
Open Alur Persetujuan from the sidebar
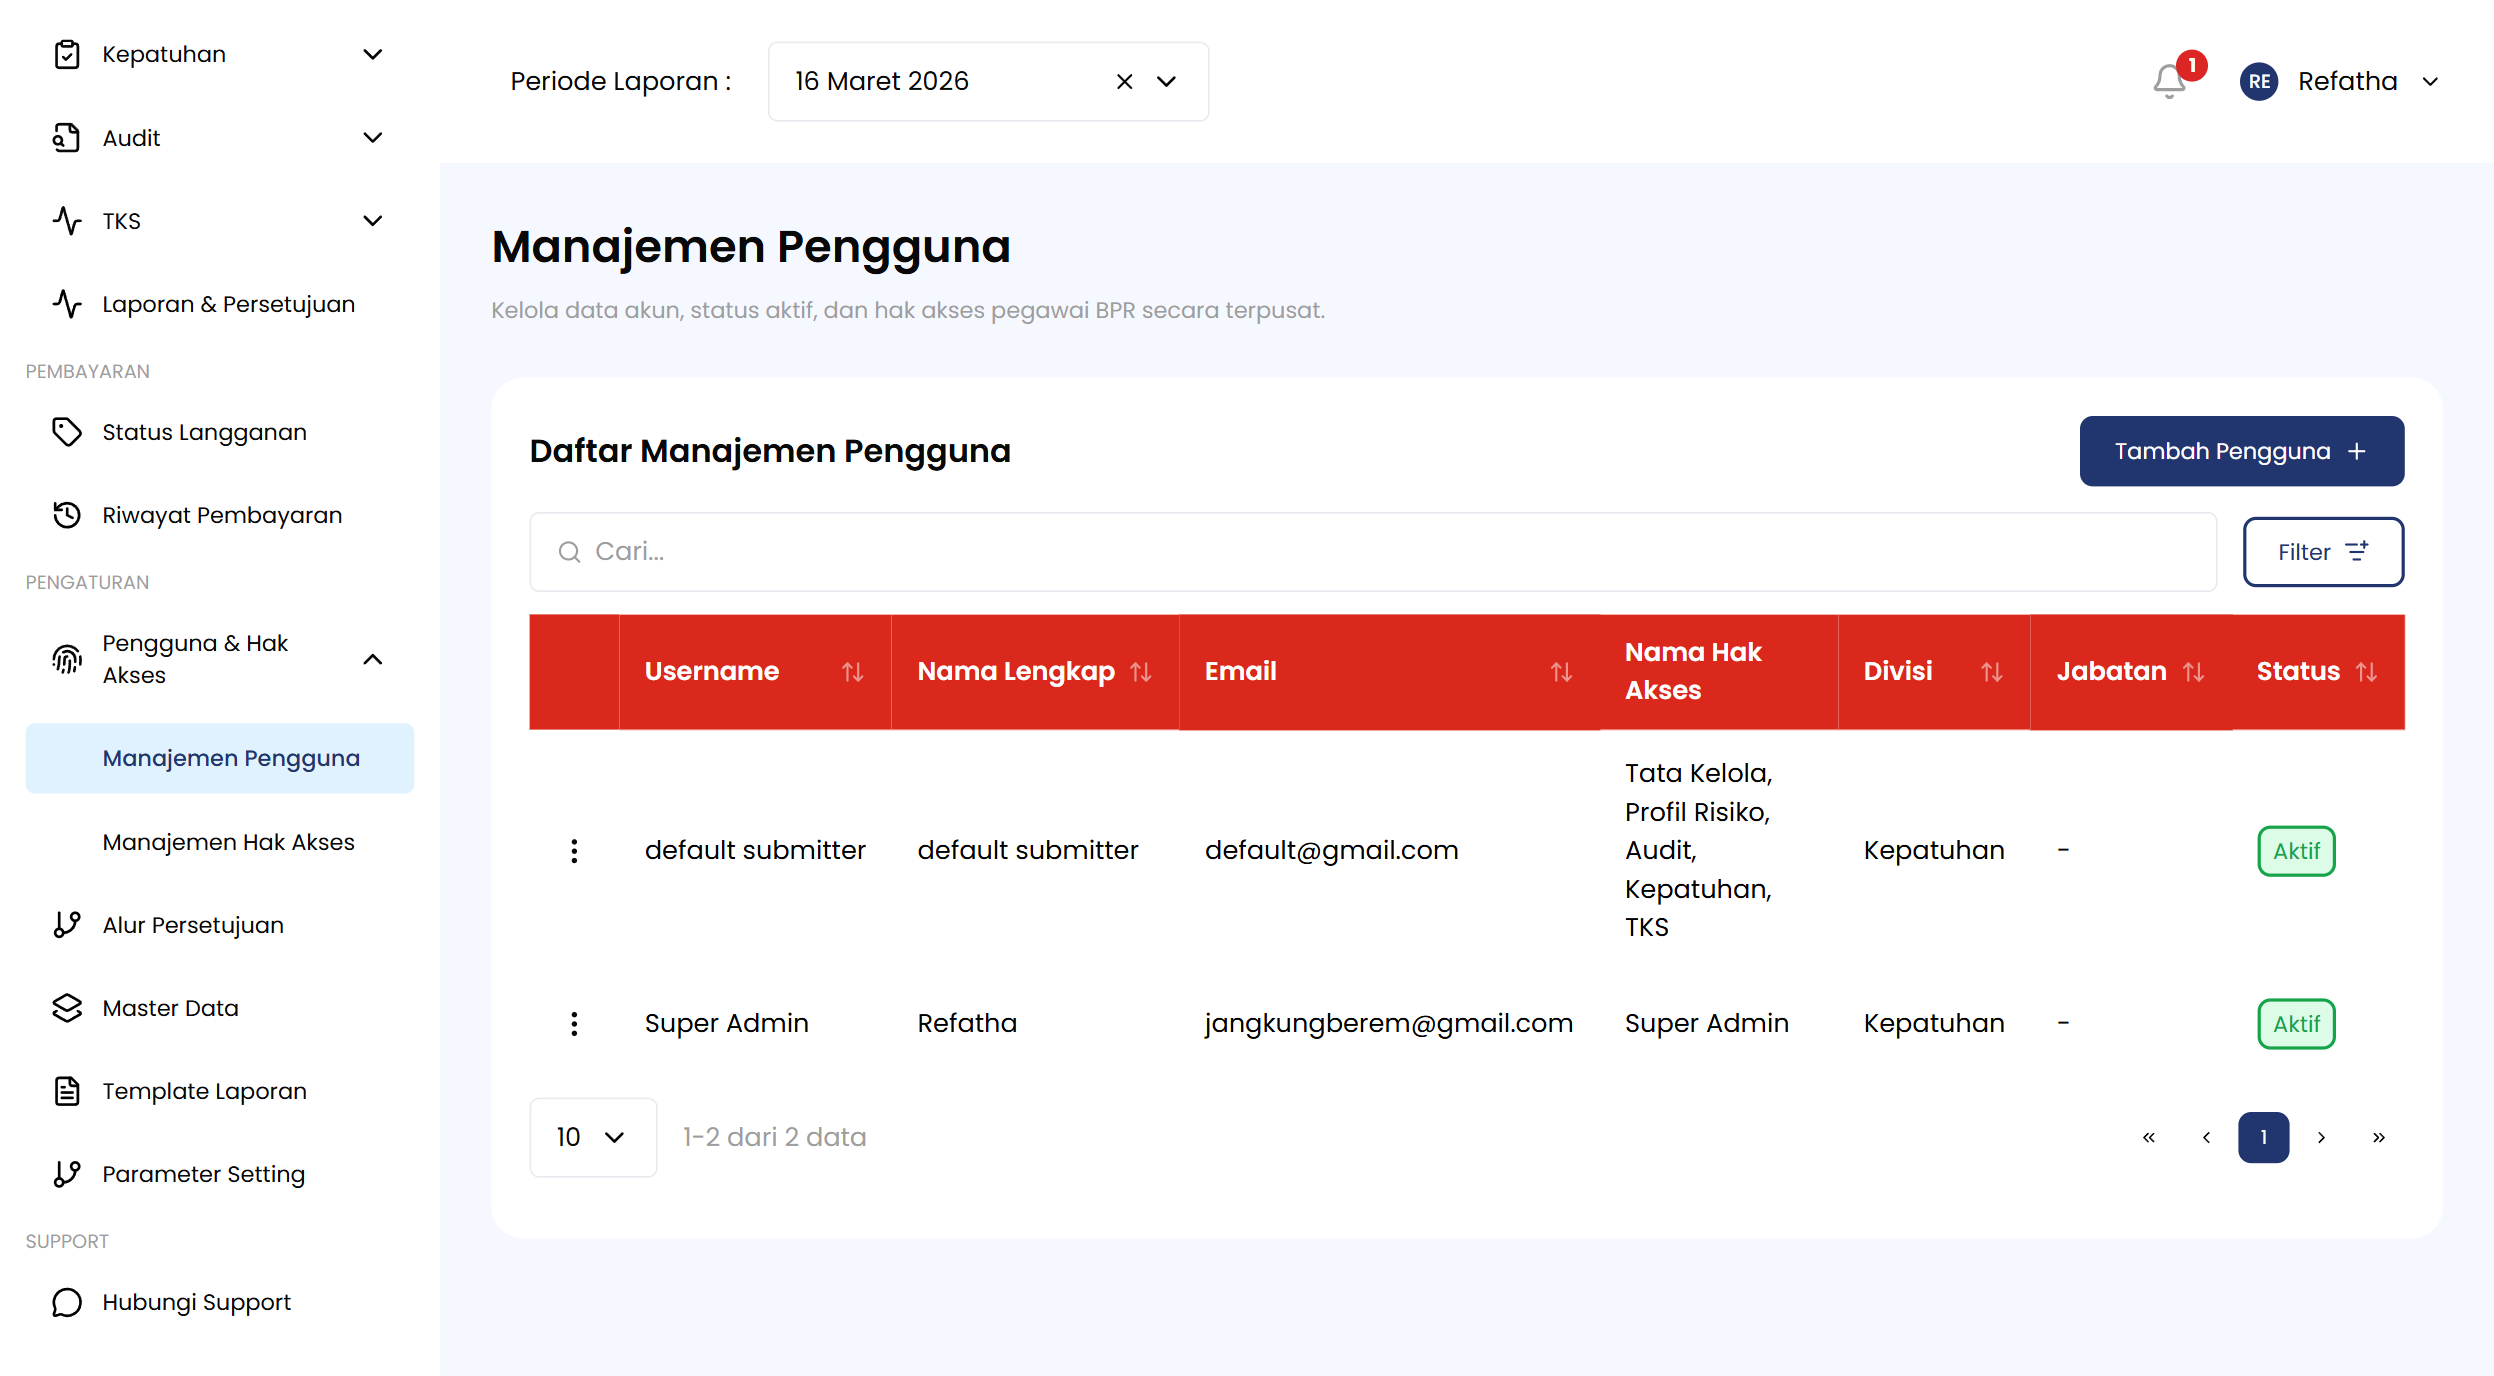[192, 924]
